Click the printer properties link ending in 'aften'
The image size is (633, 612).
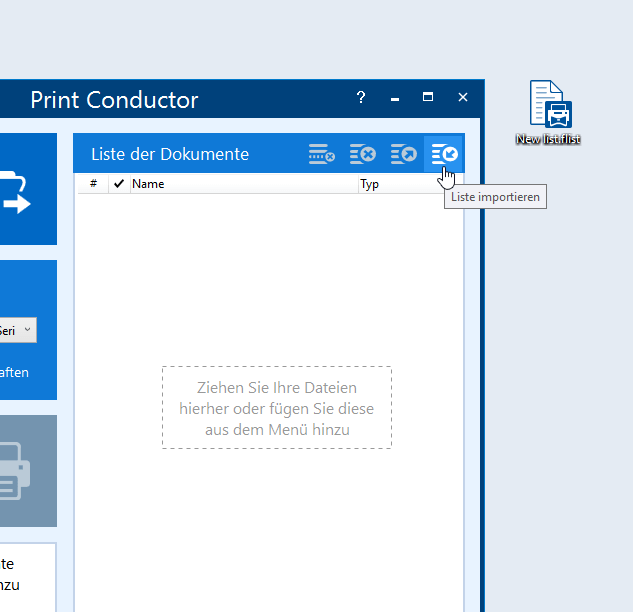(x=14, y=372)
